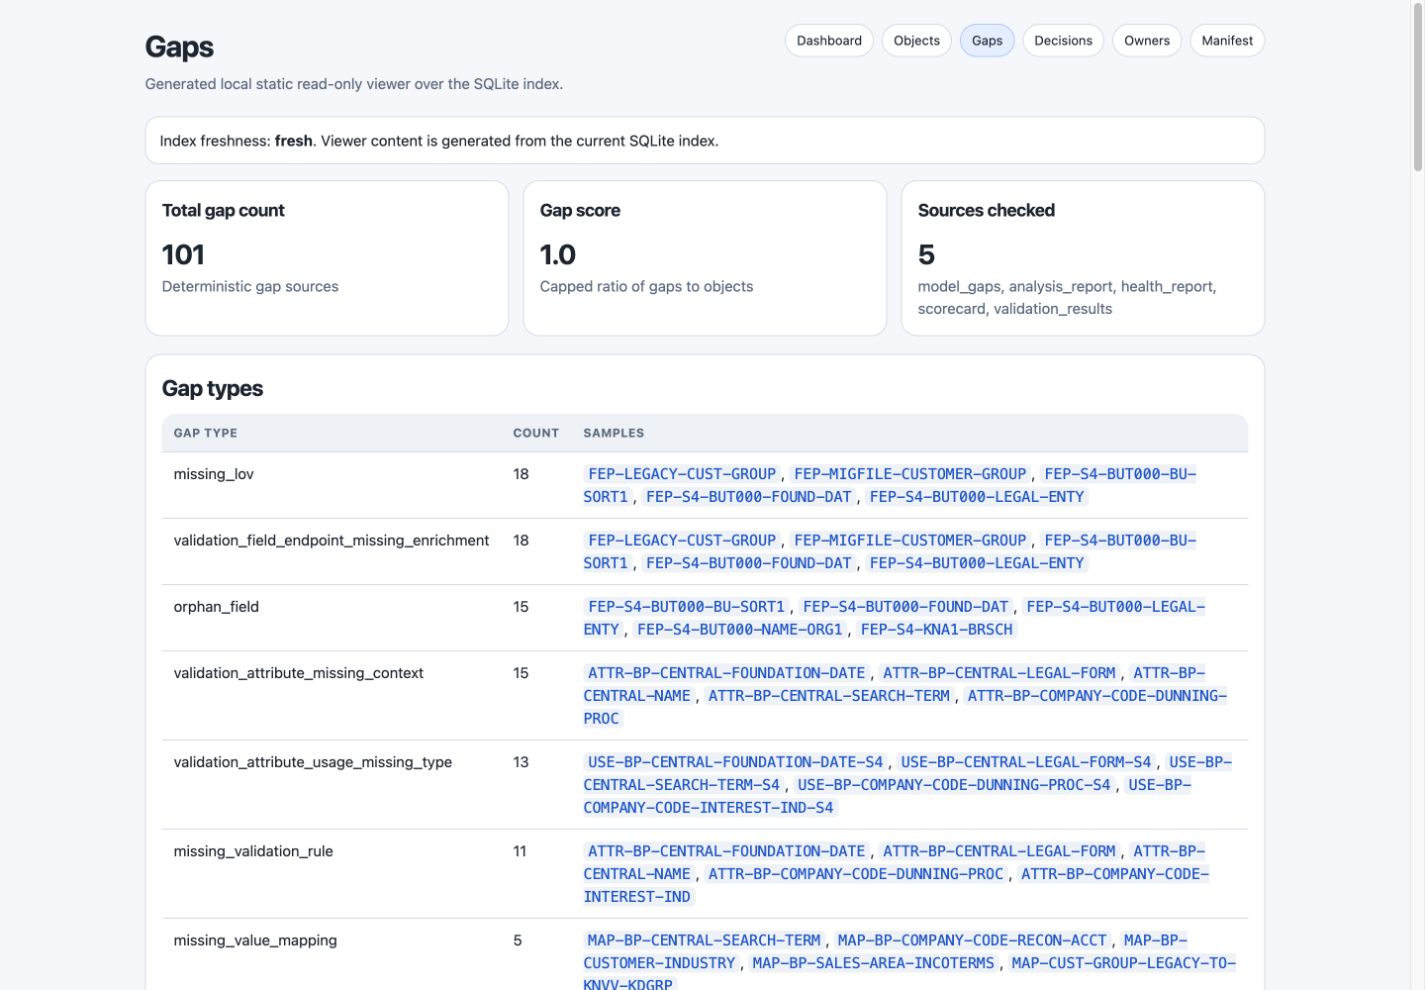Open FEP-S4-BUT000-FOUND-DAT in missing_lov row

[749, 497]
